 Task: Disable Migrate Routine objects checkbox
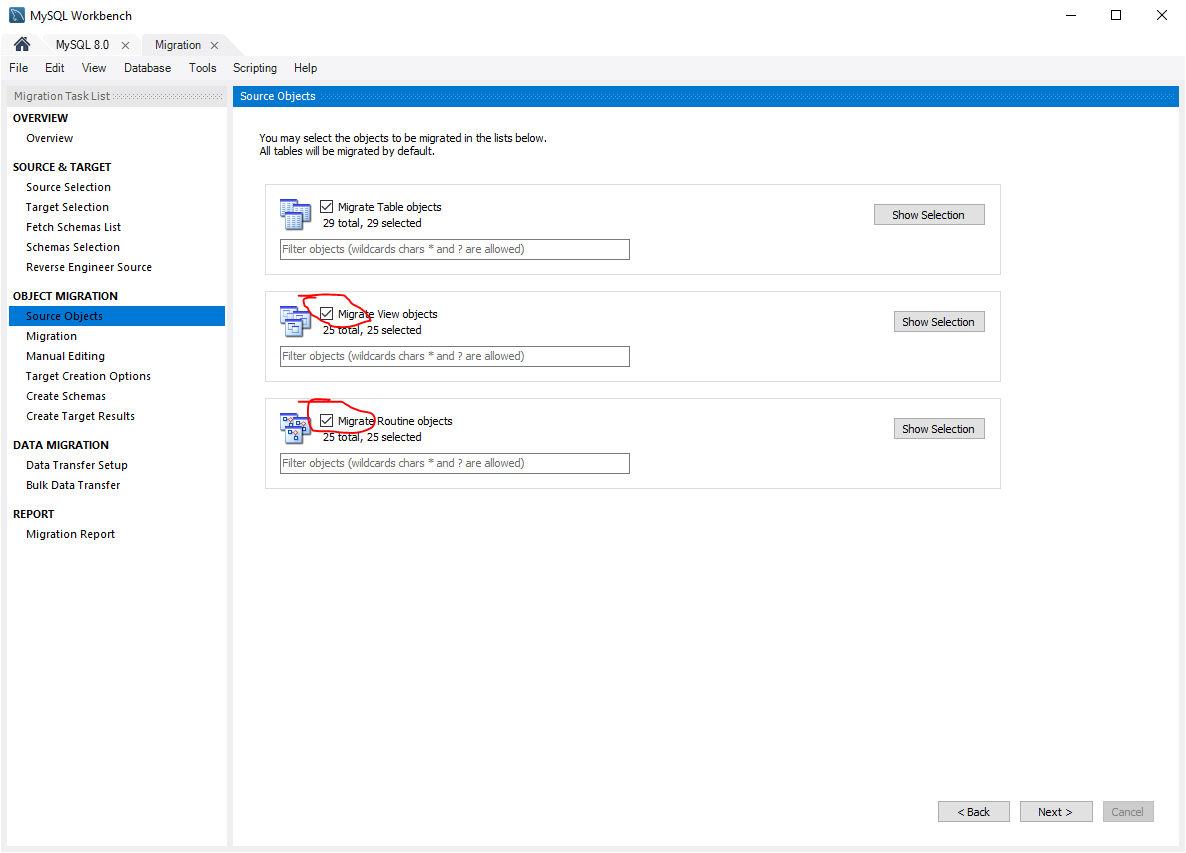point(326,421)
